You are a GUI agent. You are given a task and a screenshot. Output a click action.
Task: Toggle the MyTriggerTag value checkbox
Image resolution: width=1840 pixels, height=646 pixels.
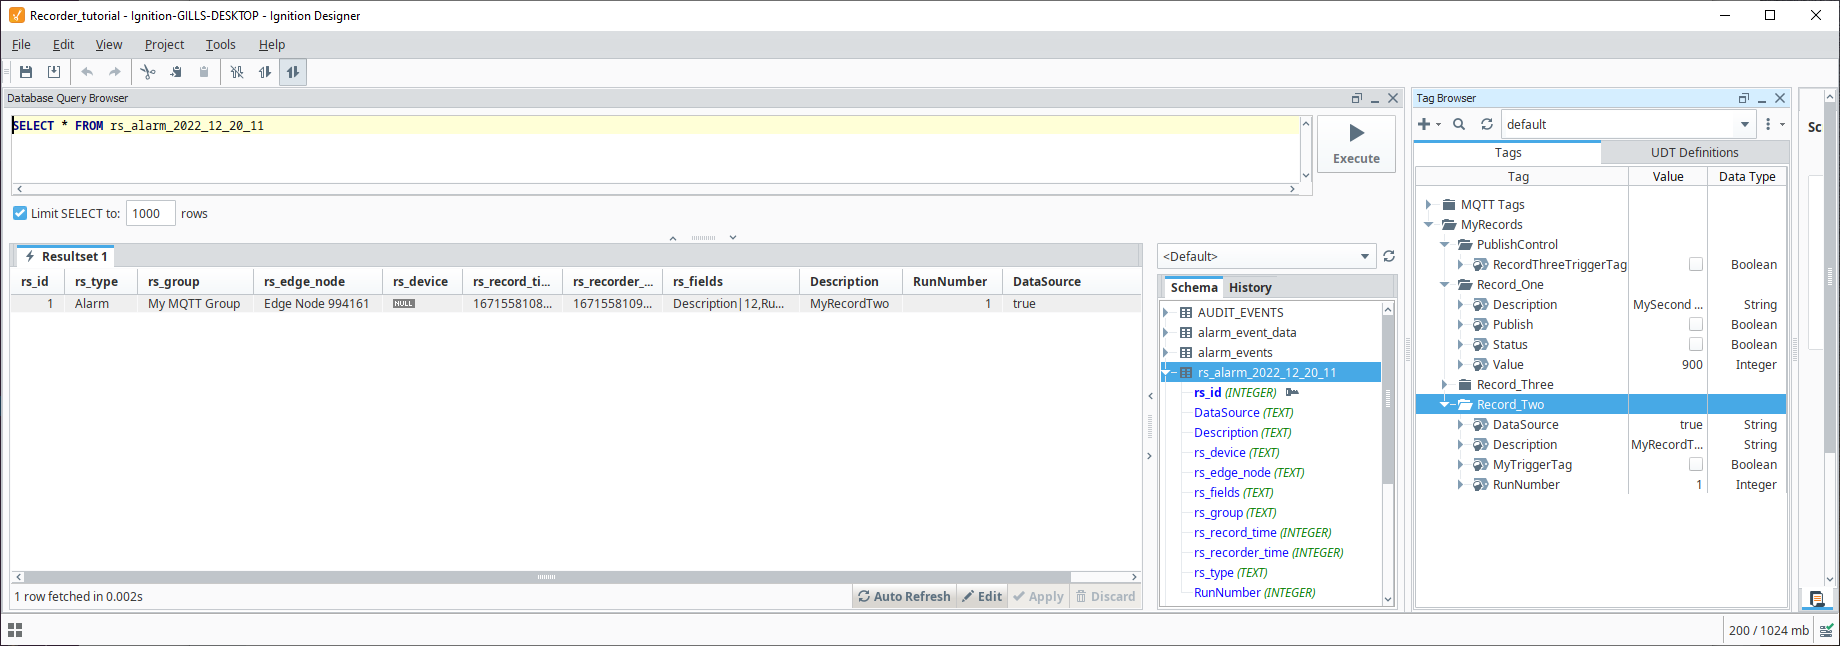click(x=1696, y=465)
